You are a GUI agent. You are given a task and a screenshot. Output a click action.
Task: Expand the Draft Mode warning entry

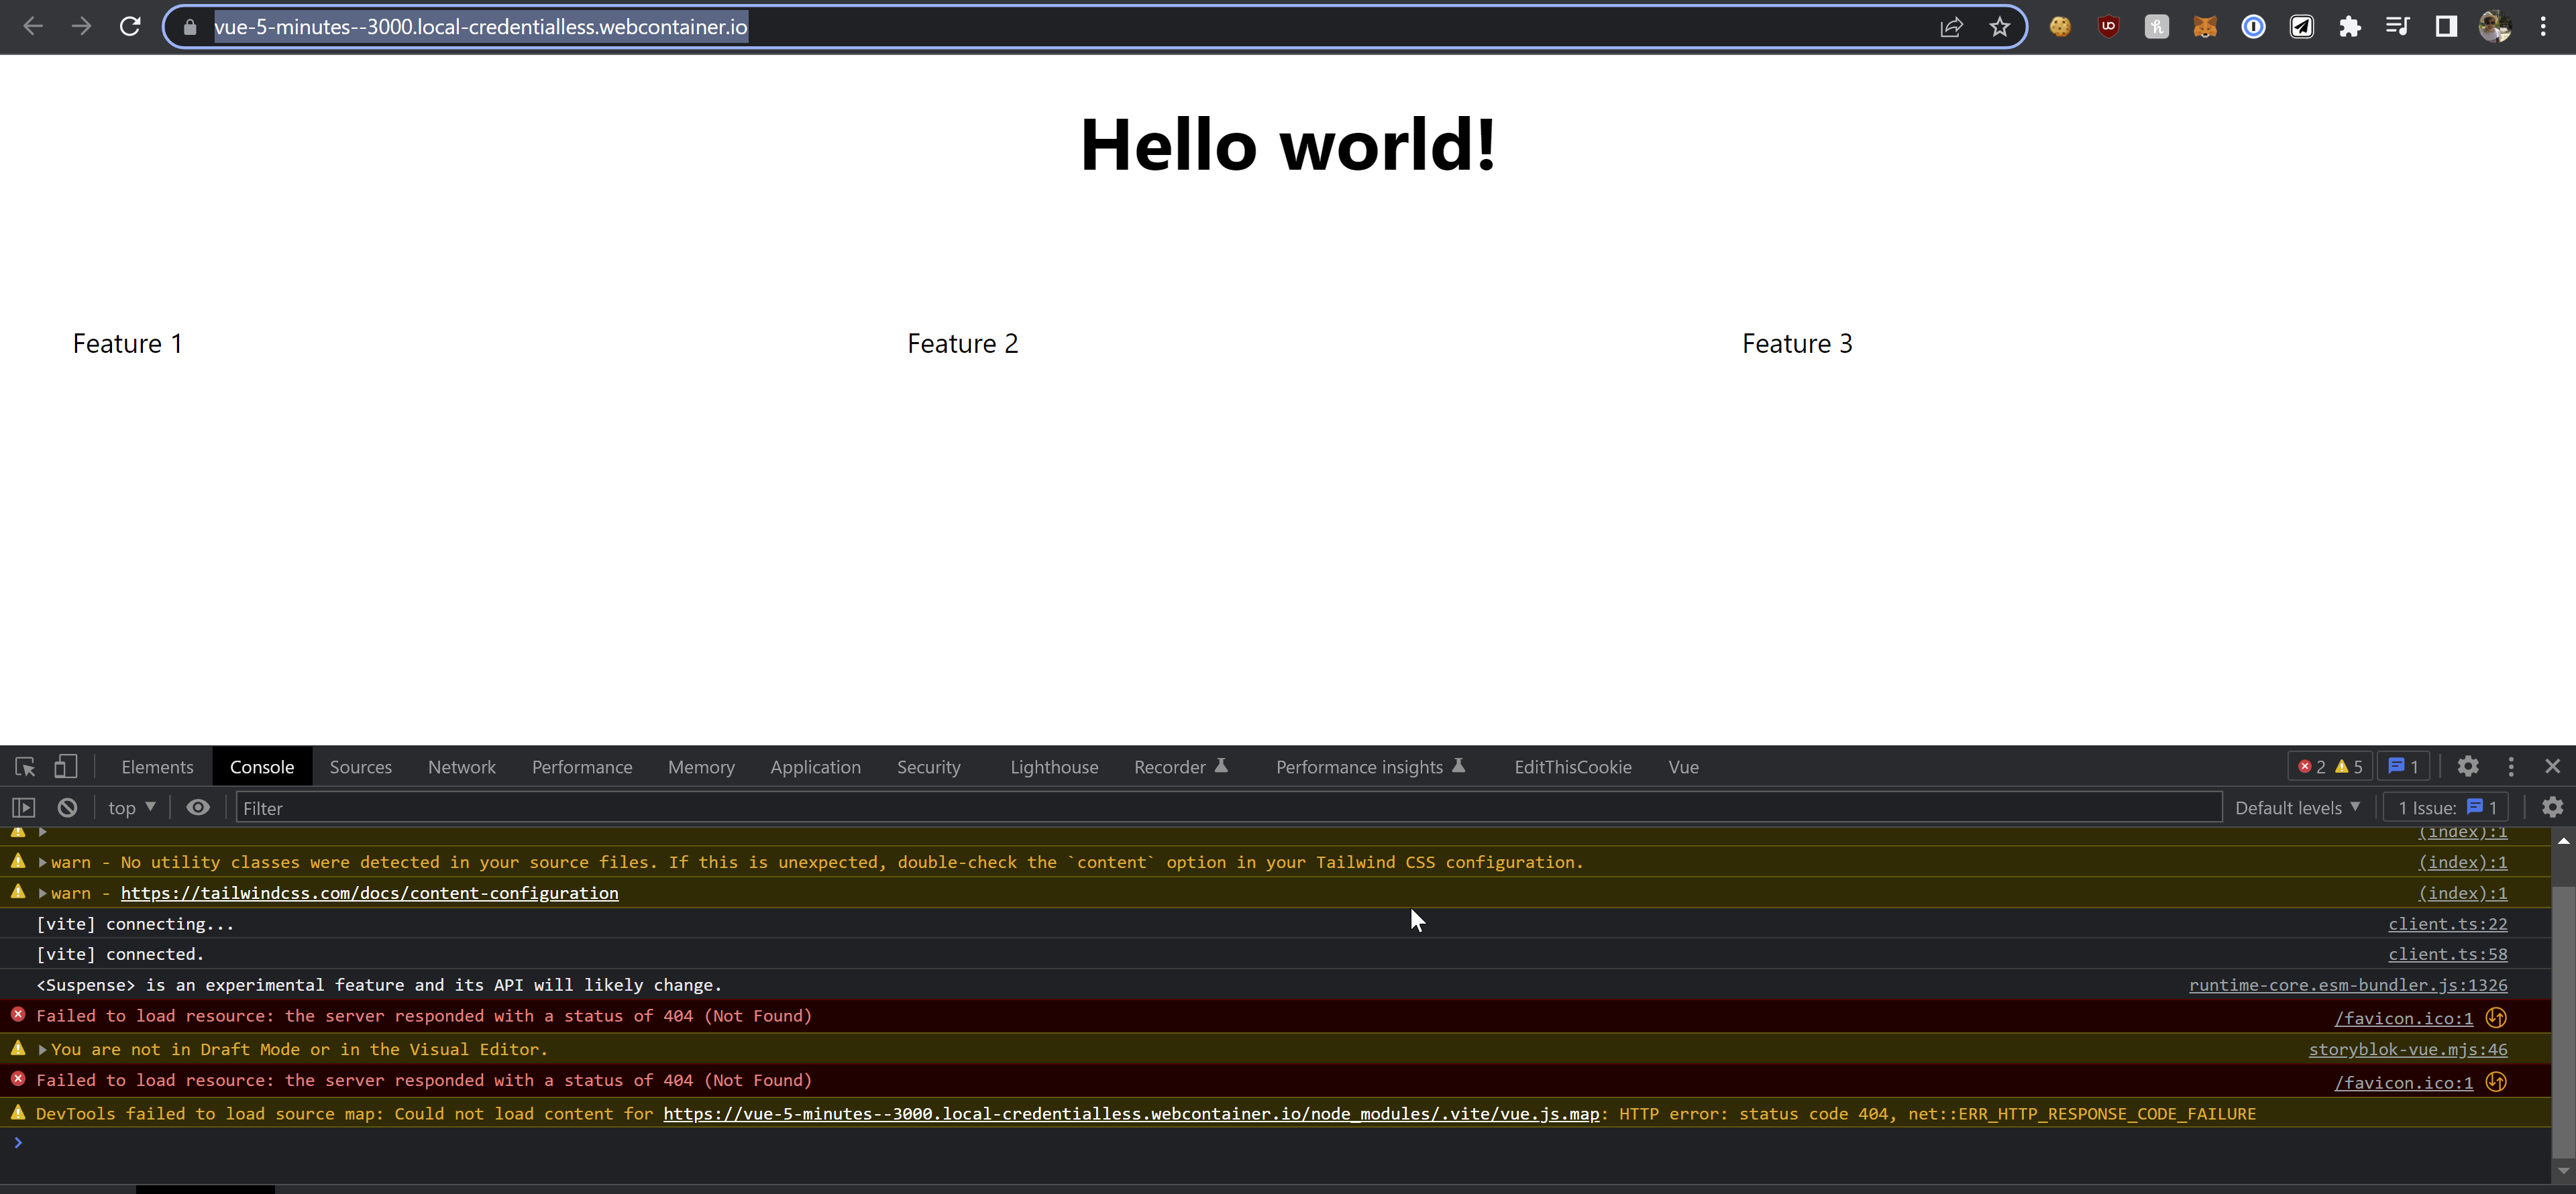pyautogui.click(x=42, y=1049)
